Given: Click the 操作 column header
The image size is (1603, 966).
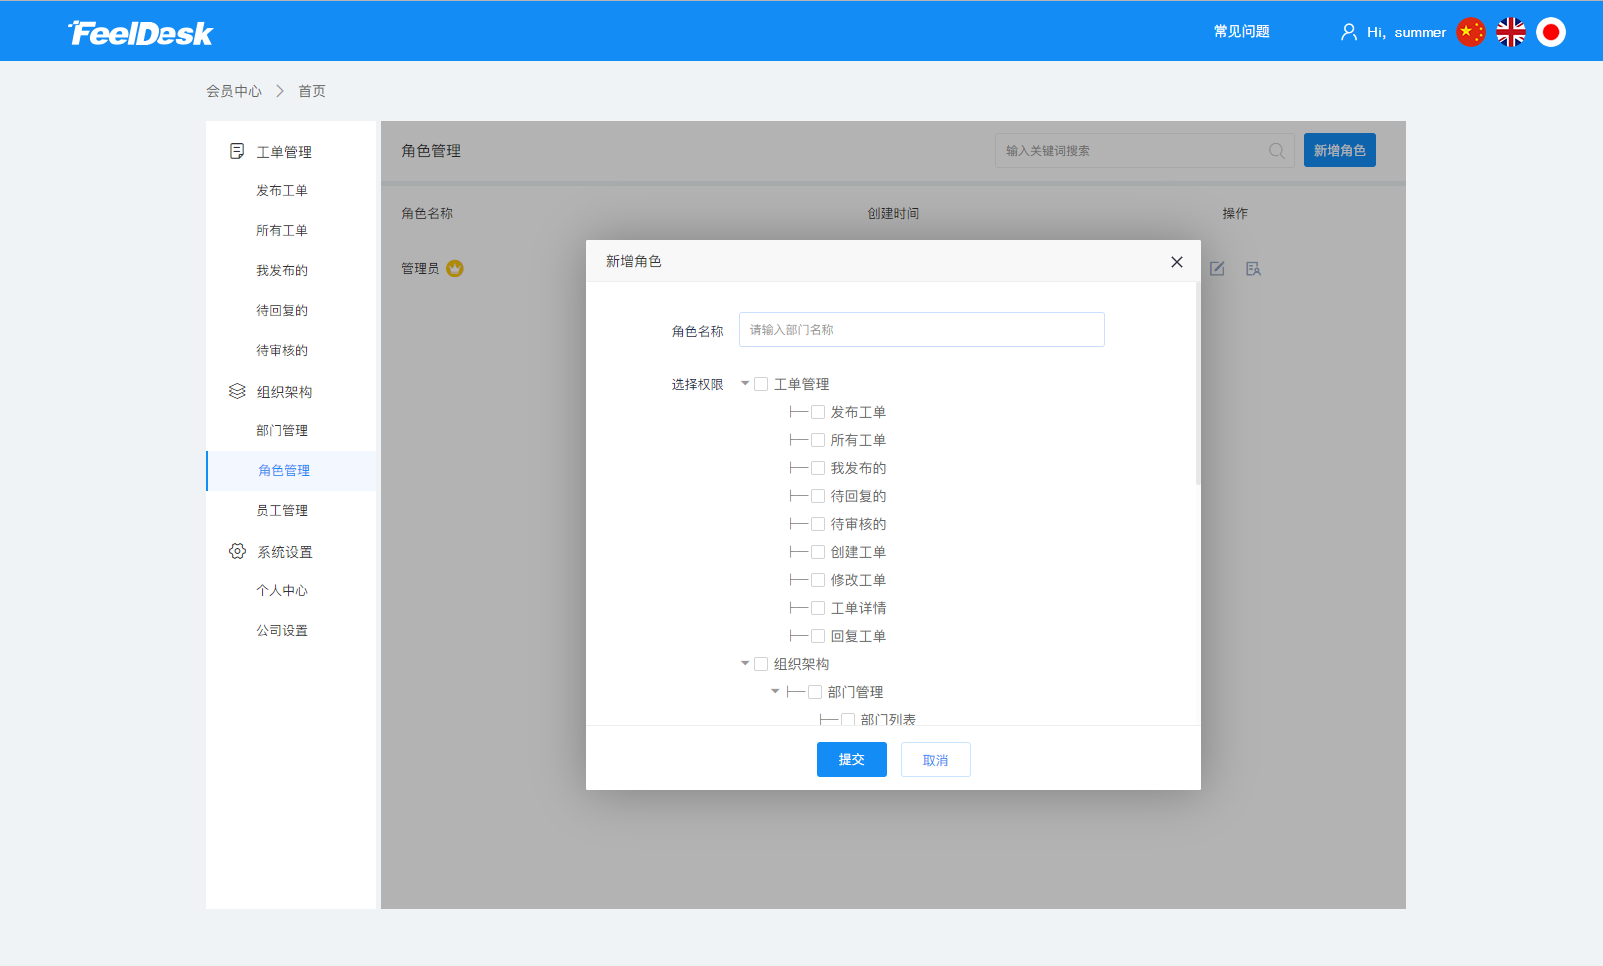Looking at the screenshot, I should [1235, 214].
